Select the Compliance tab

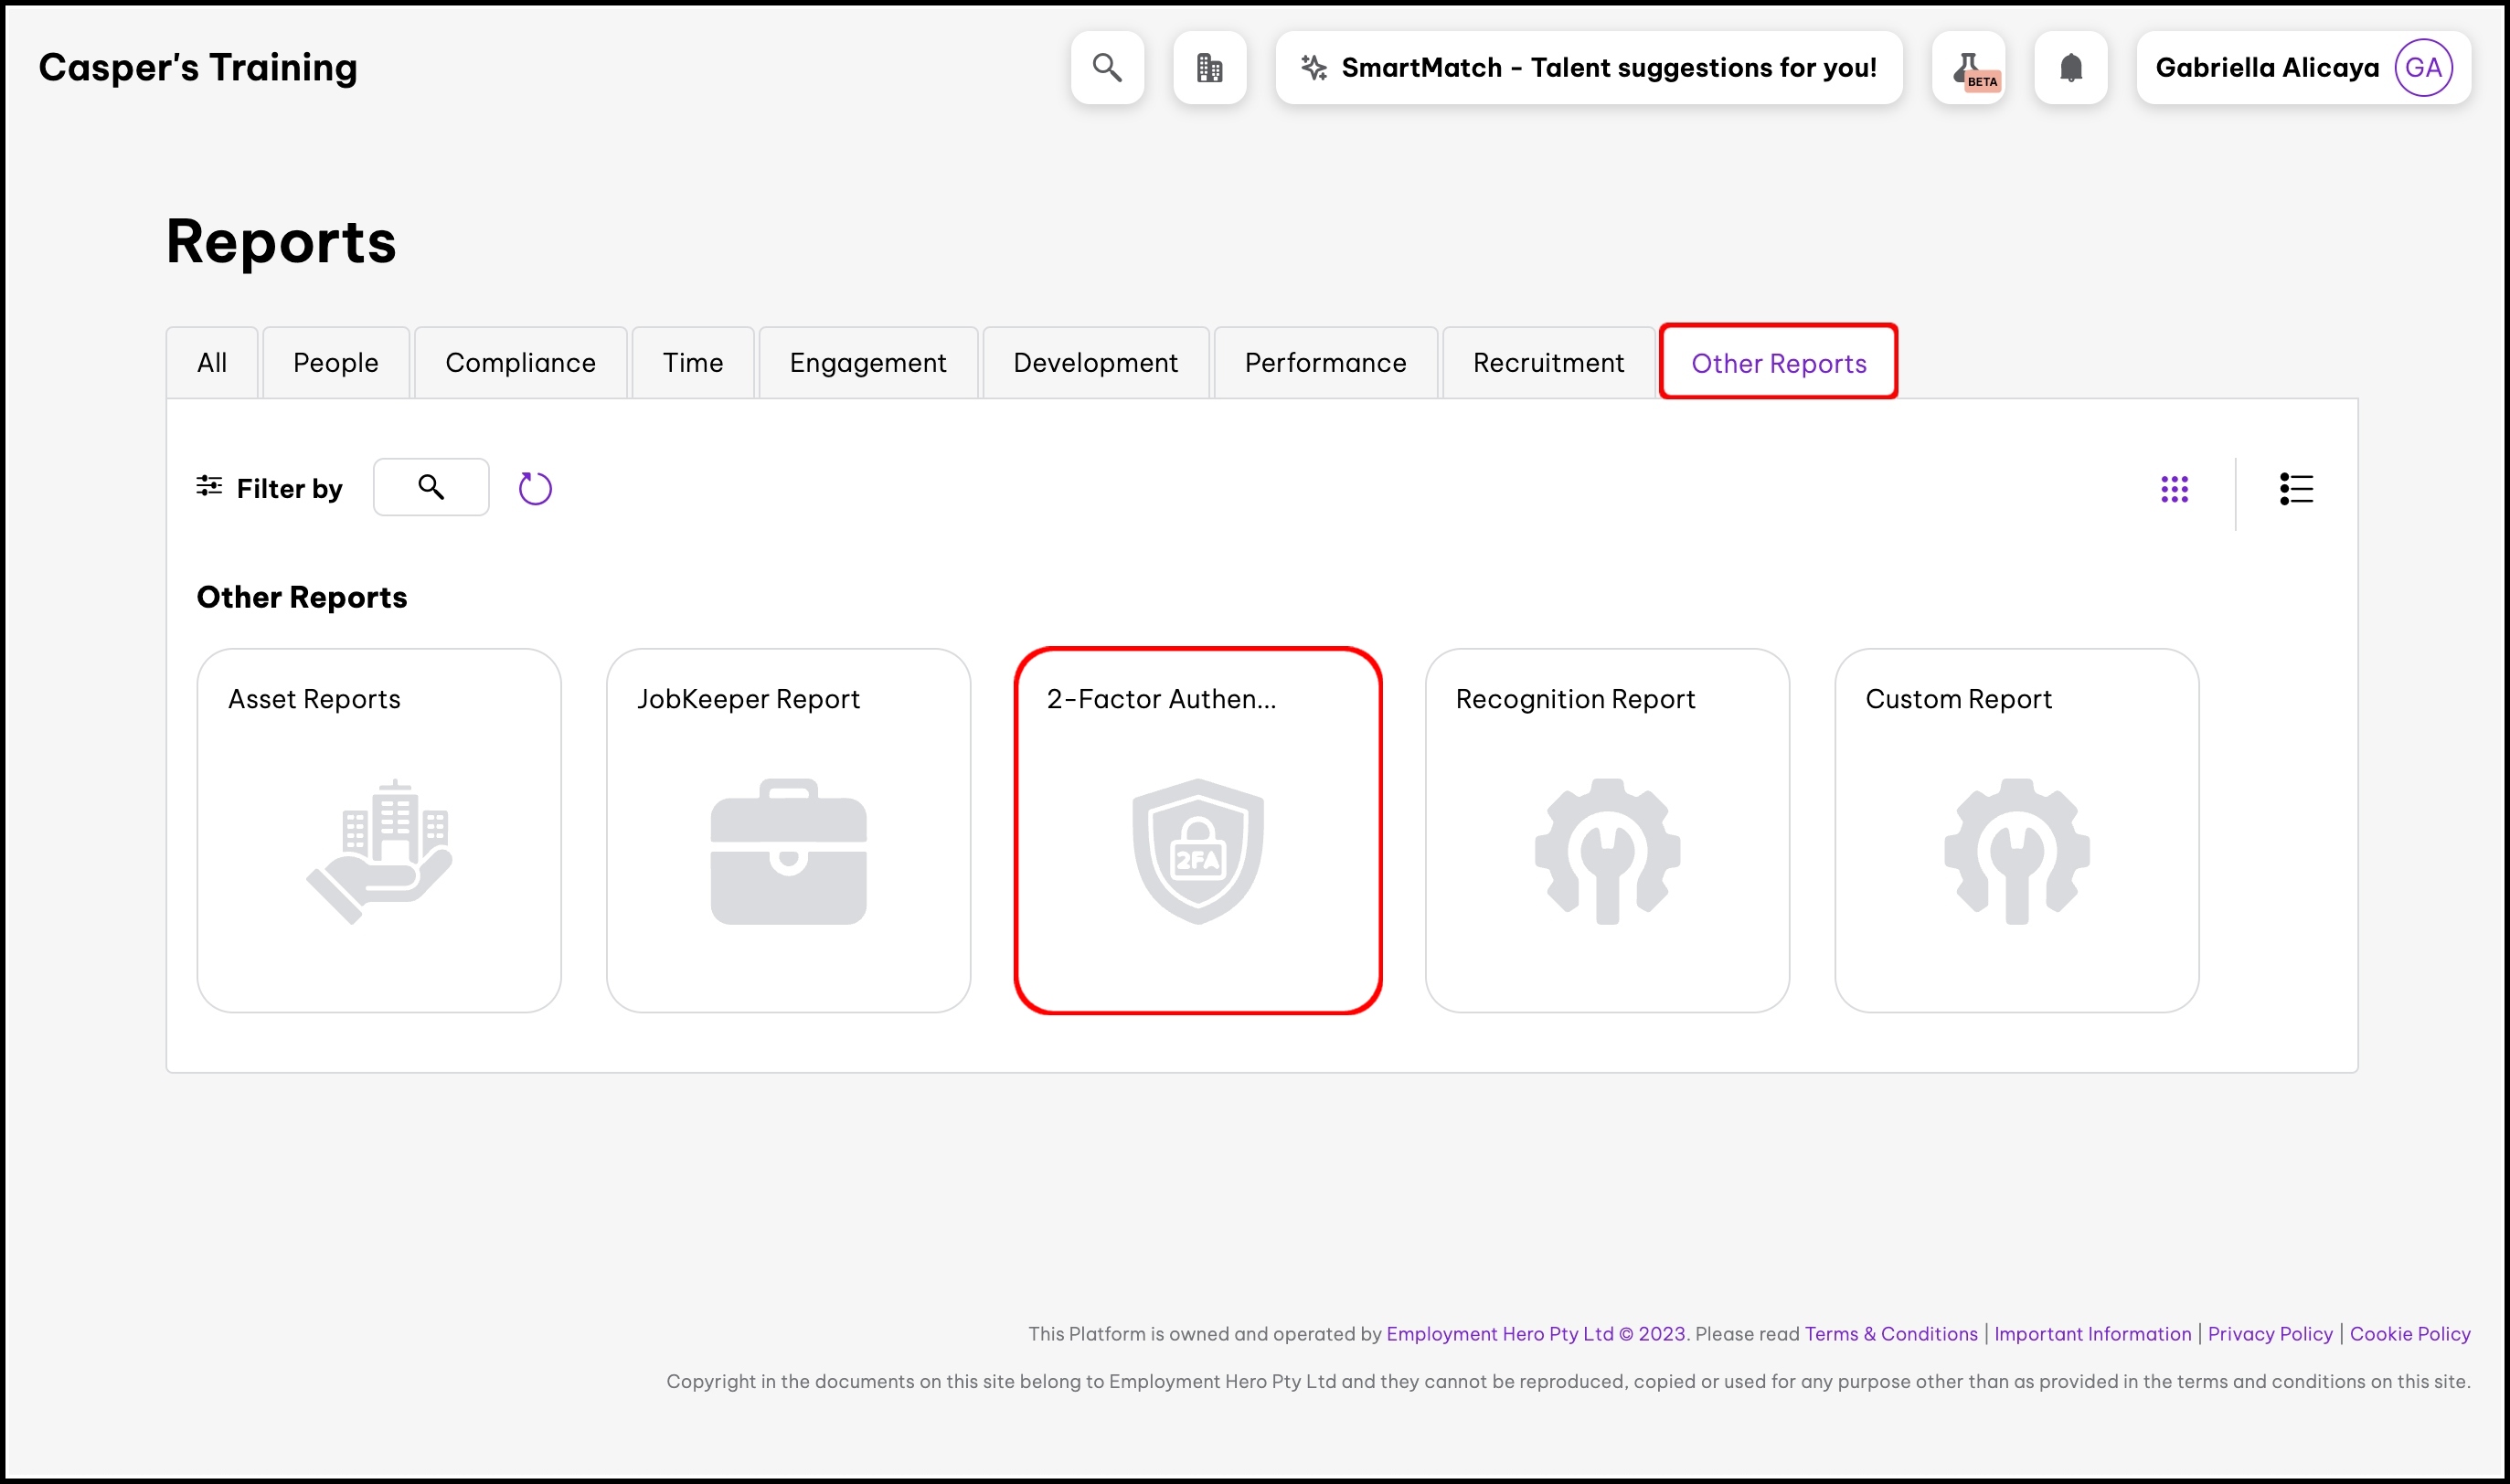(x=520, y=363)
